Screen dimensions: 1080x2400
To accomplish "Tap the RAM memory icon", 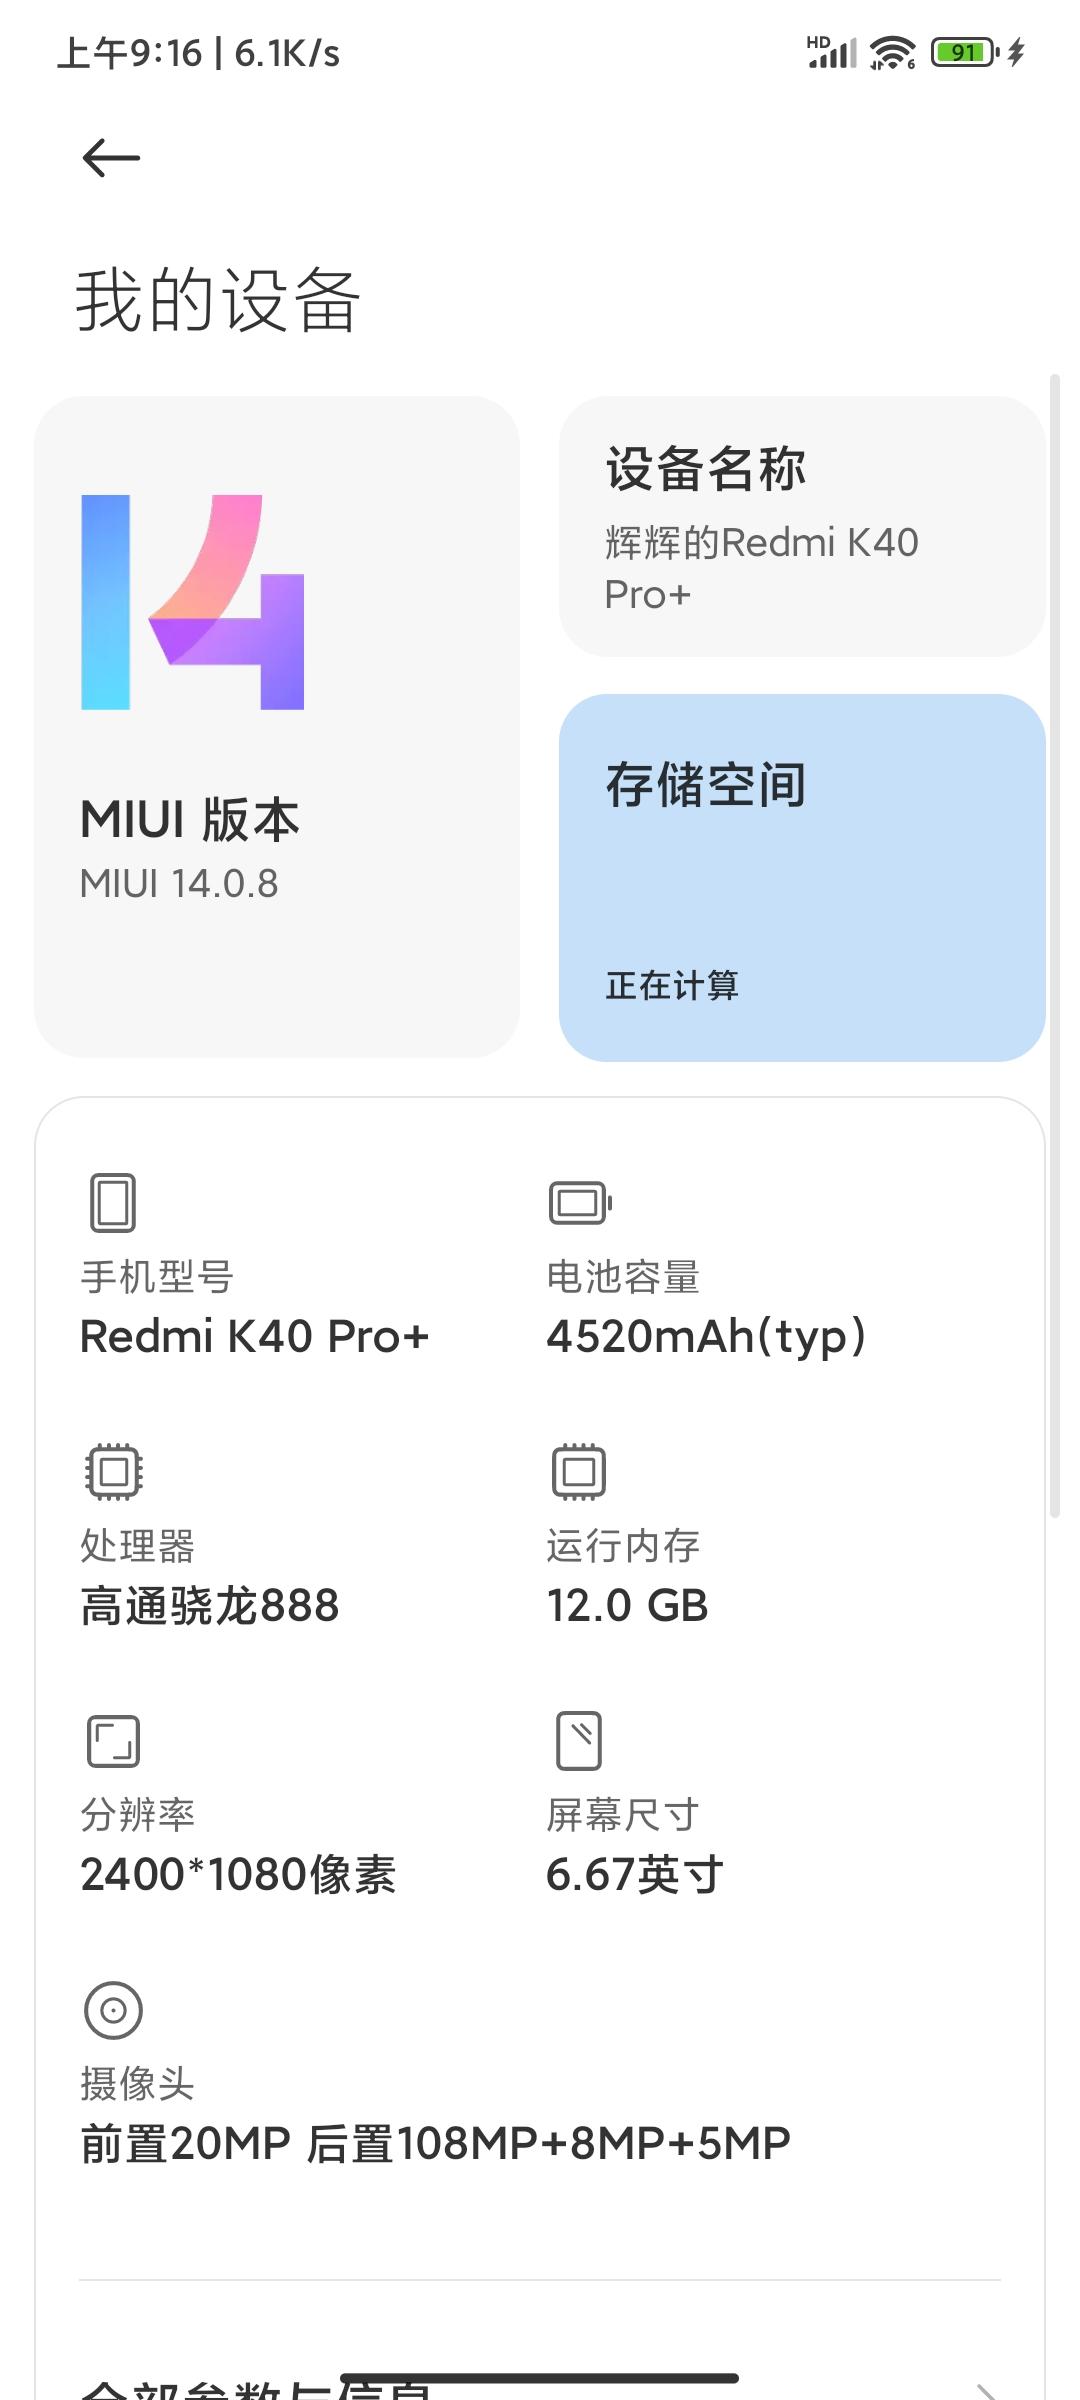I will coord(579,1471).
